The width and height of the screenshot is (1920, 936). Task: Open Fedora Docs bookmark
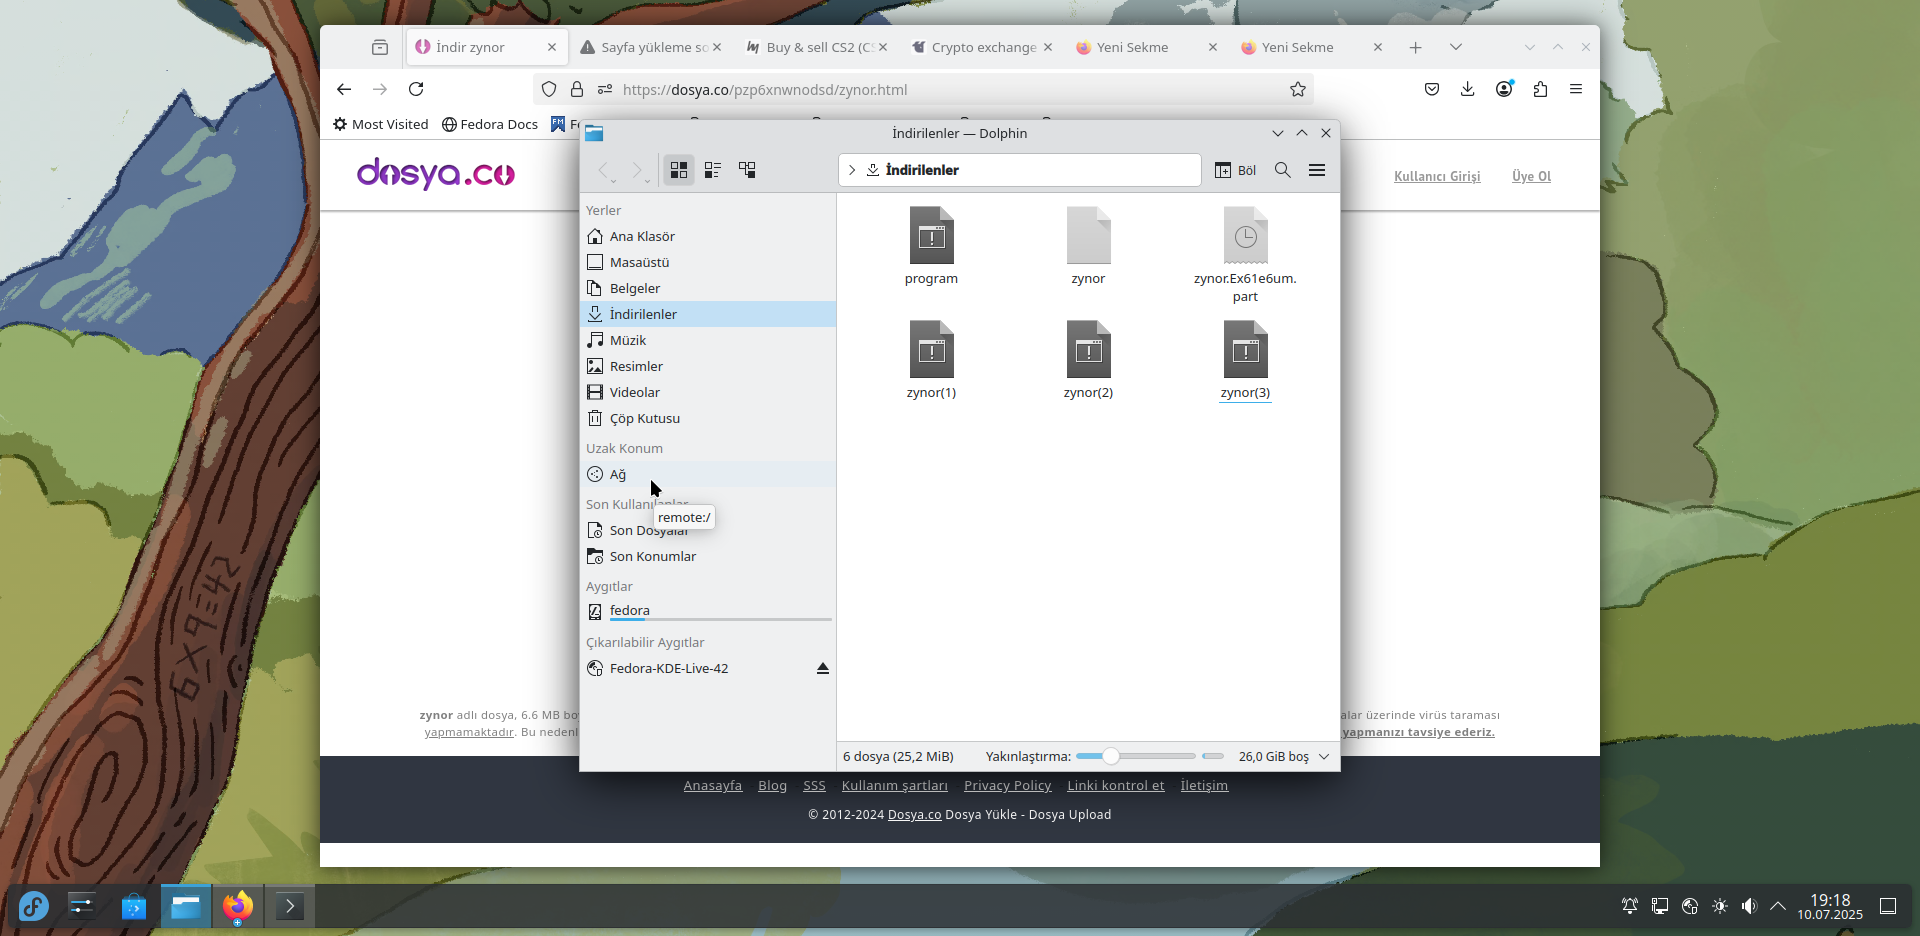pyautogui.click(x=490, y=124)
